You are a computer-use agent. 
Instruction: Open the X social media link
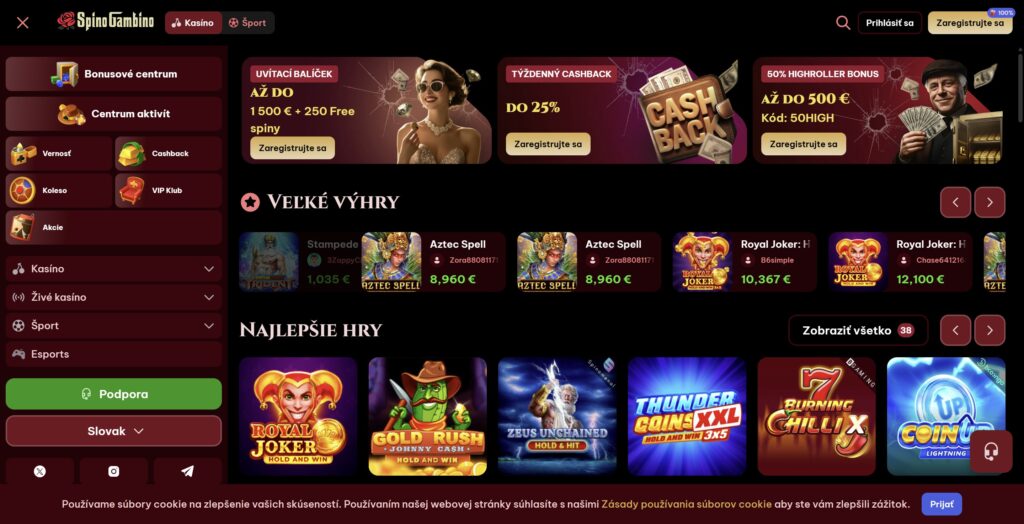pyautogui.click(x=40, y=471)
